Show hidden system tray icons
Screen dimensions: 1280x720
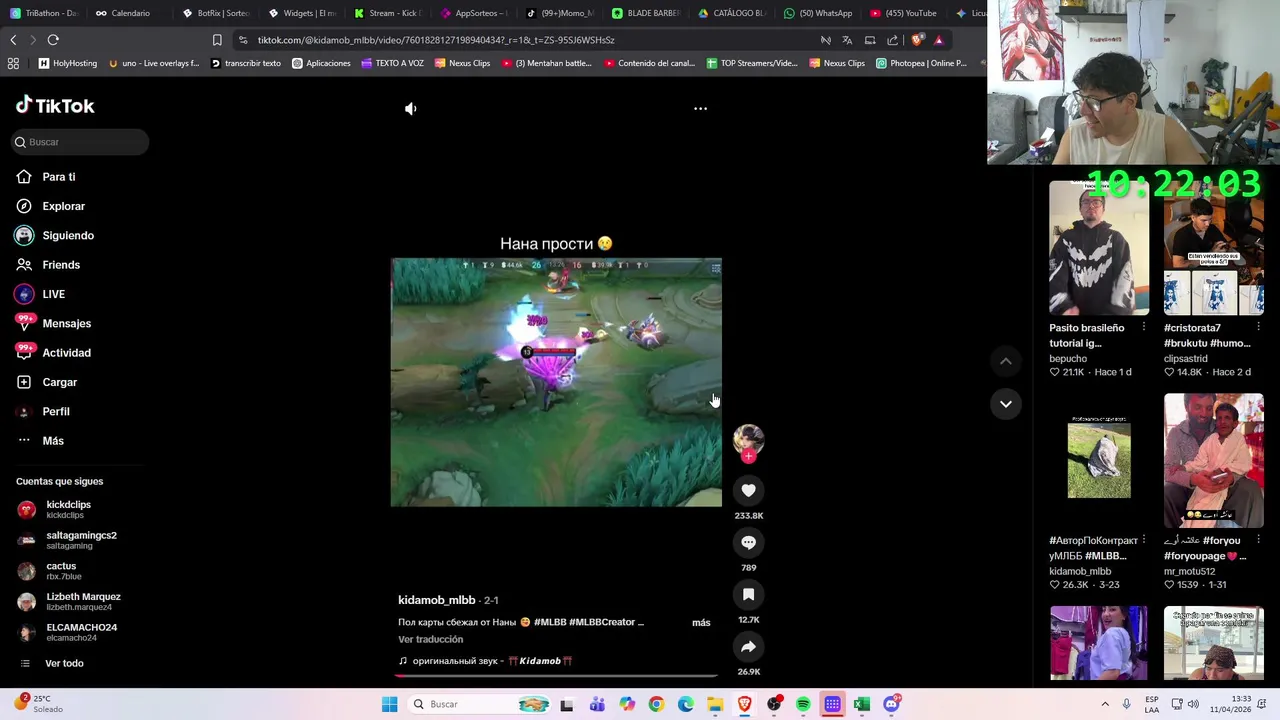click(1105, 704)
